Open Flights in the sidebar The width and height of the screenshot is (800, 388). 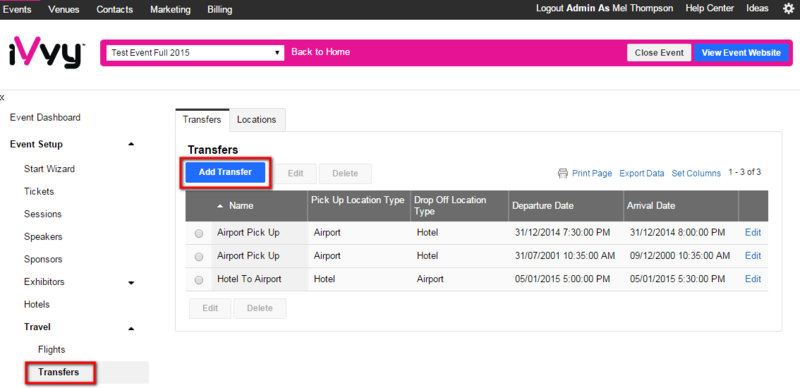coord(52,350)
